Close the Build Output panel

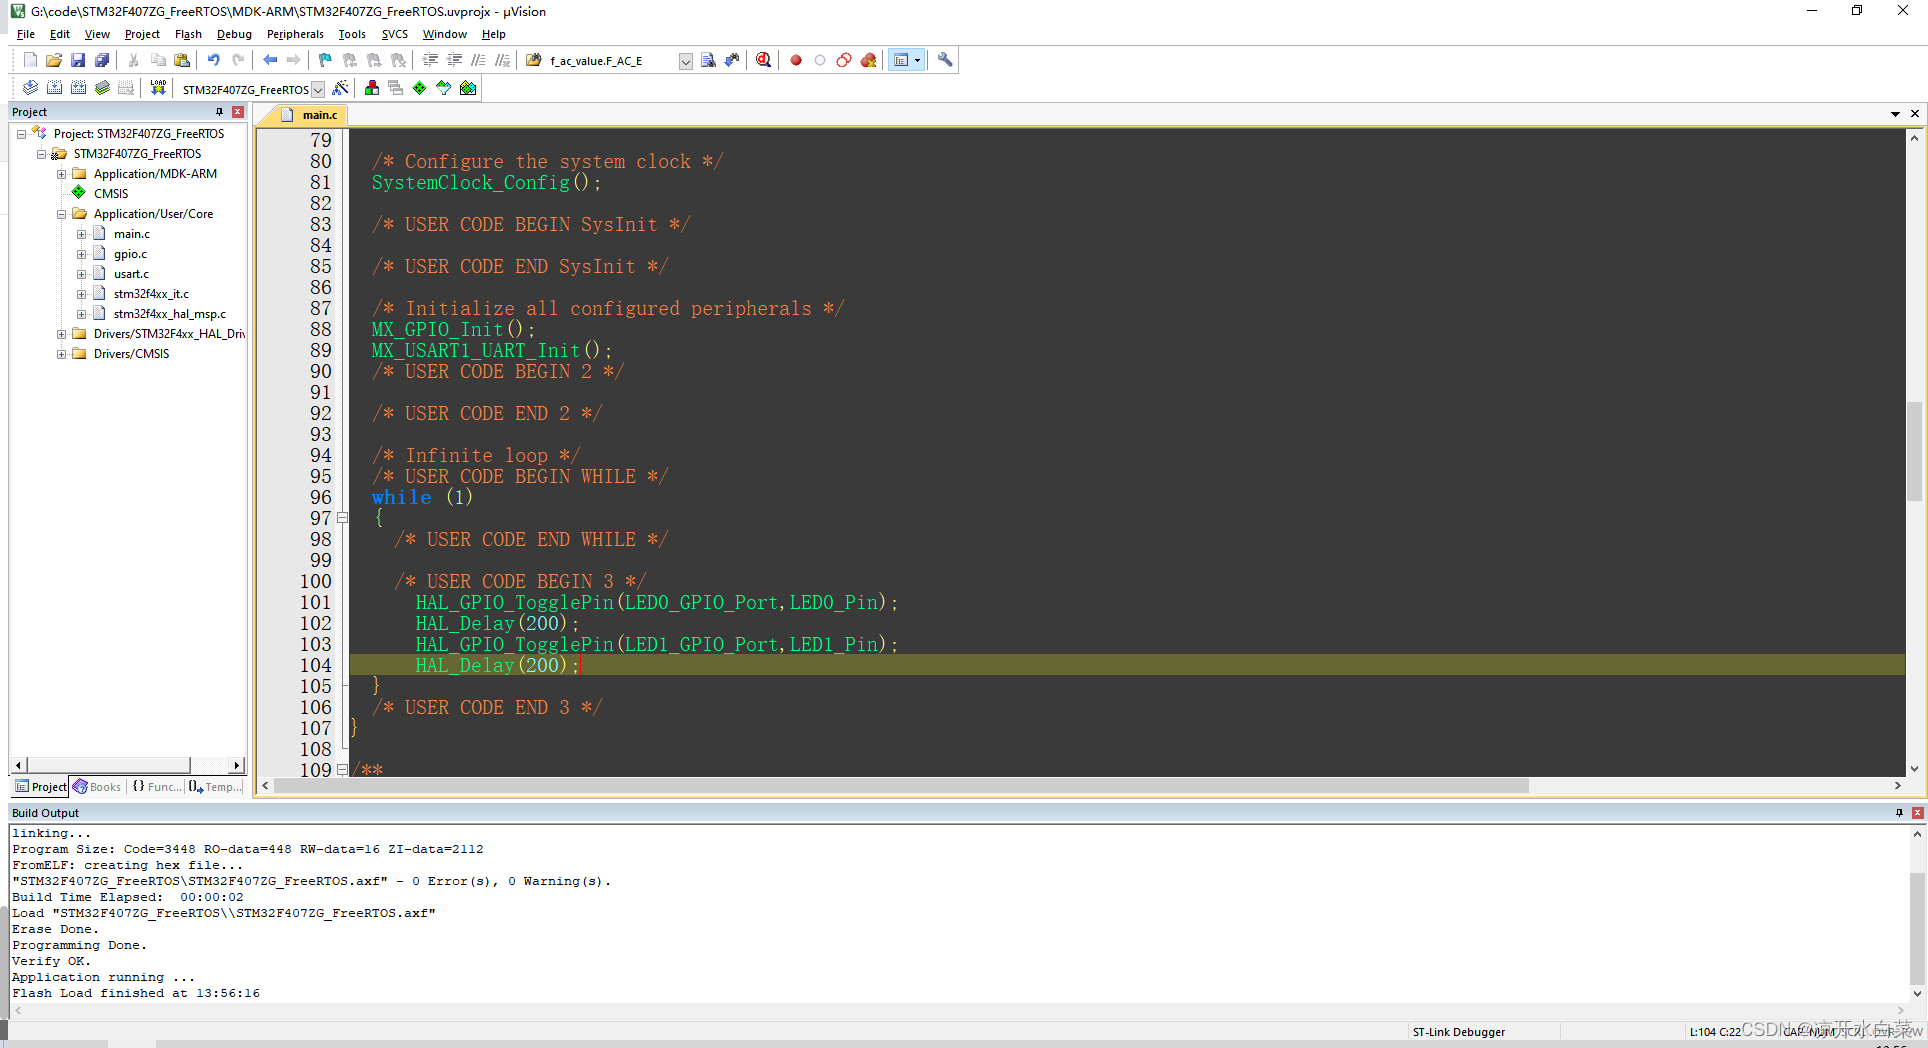(1918, 813)
